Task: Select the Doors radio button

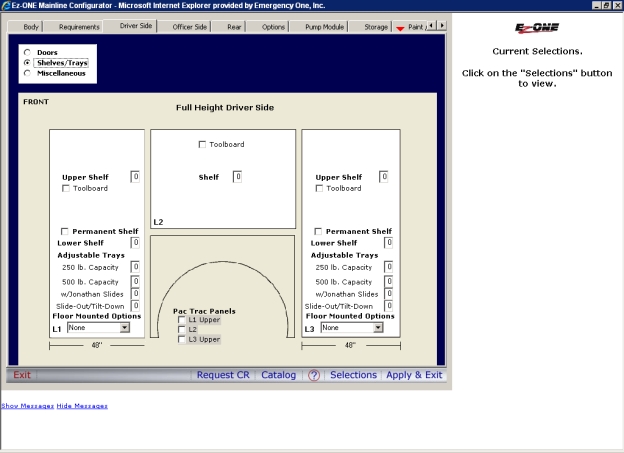Action: (27, 52)
